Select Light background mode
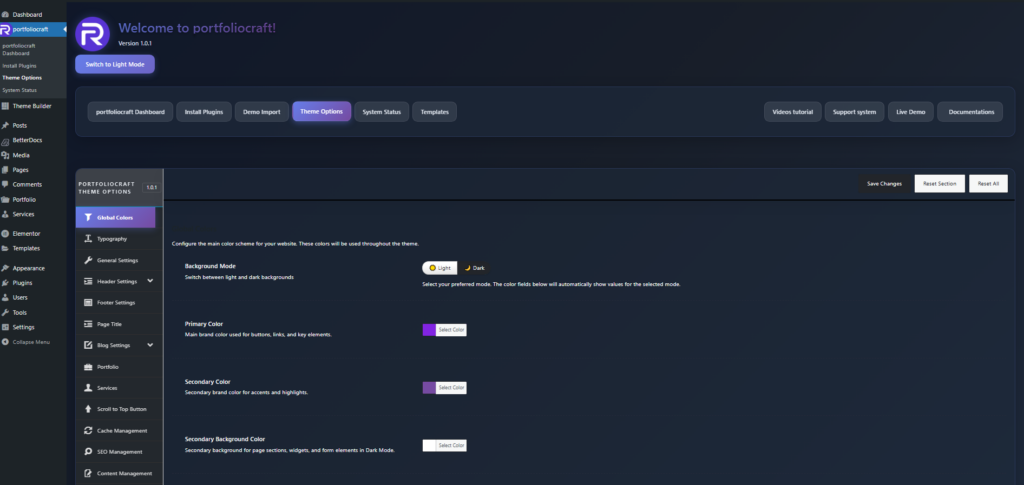This screenshot has width=1024, height=485. click(x=439, y=268)
